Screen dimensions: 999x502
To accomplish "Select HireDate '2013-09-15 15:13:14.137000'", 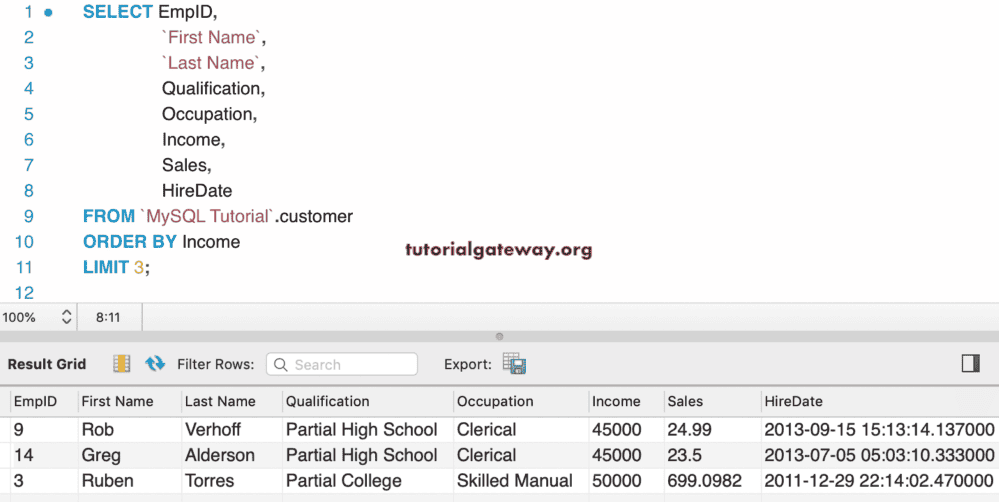I will click(879, 430).
